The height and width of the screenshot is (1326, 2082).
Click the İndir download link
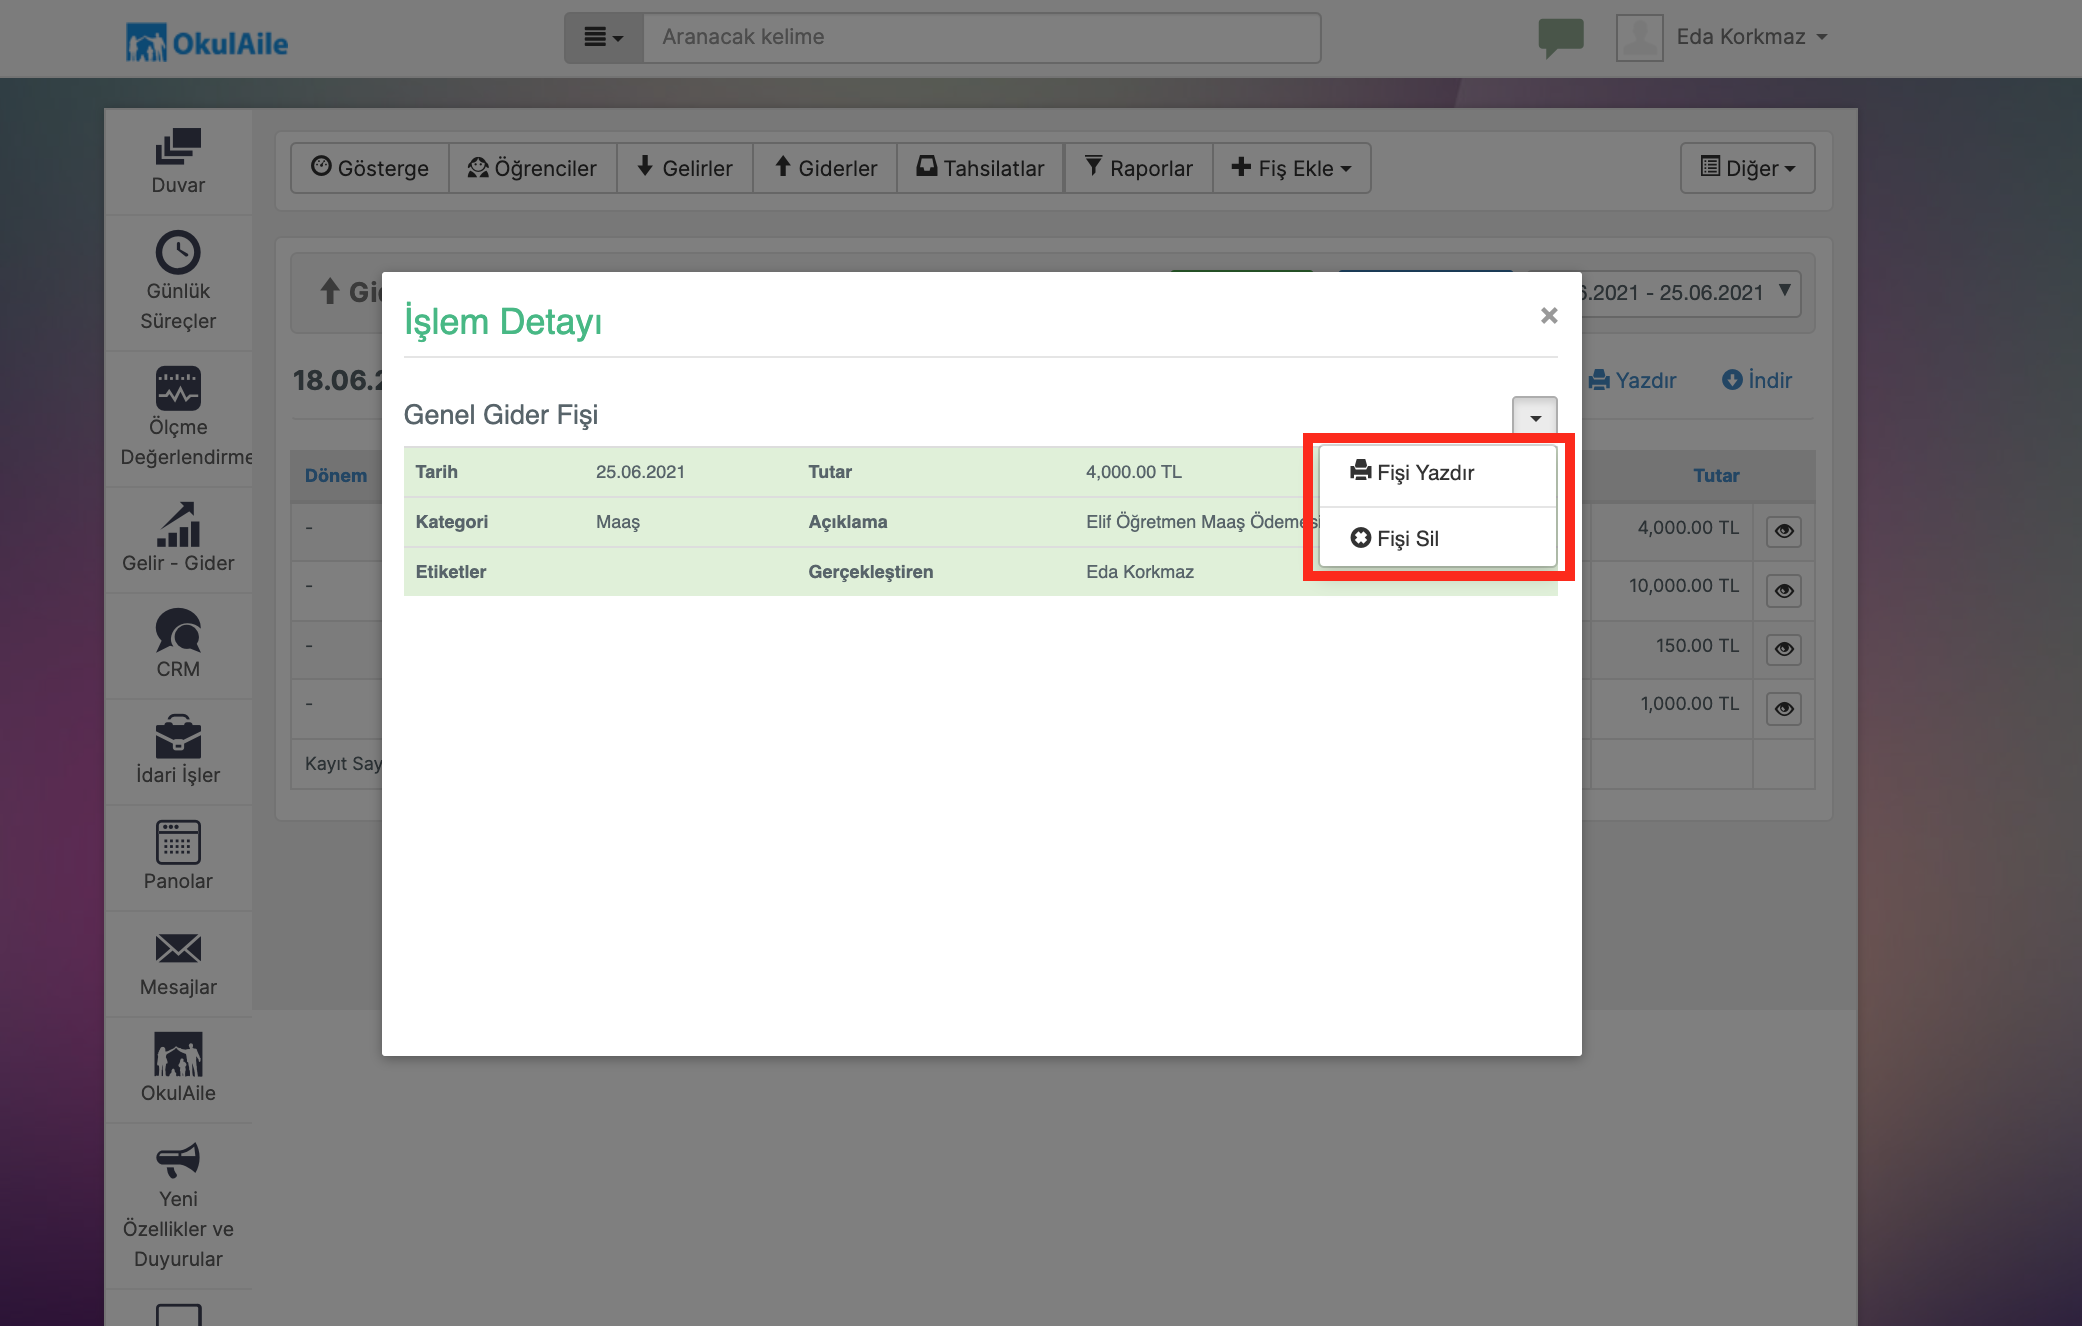tap(1757, 381)
